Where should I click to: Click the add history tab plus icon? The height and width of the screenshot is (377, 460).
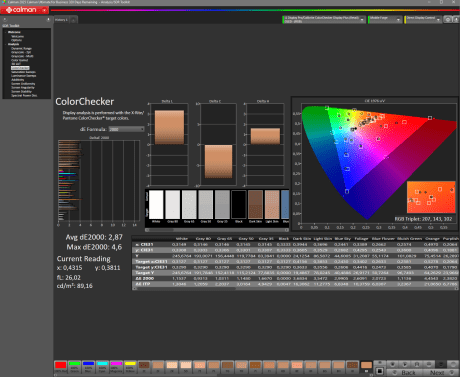[x=73, y=20]
